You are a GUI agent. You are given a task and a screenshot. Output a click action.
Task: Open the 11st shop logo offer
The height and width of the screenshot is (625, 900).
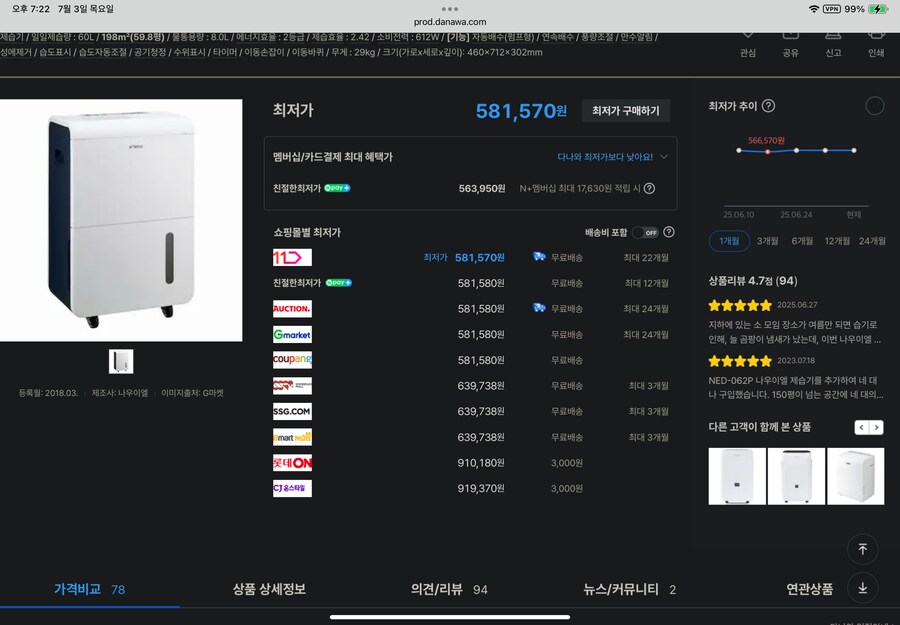(292, 257)
